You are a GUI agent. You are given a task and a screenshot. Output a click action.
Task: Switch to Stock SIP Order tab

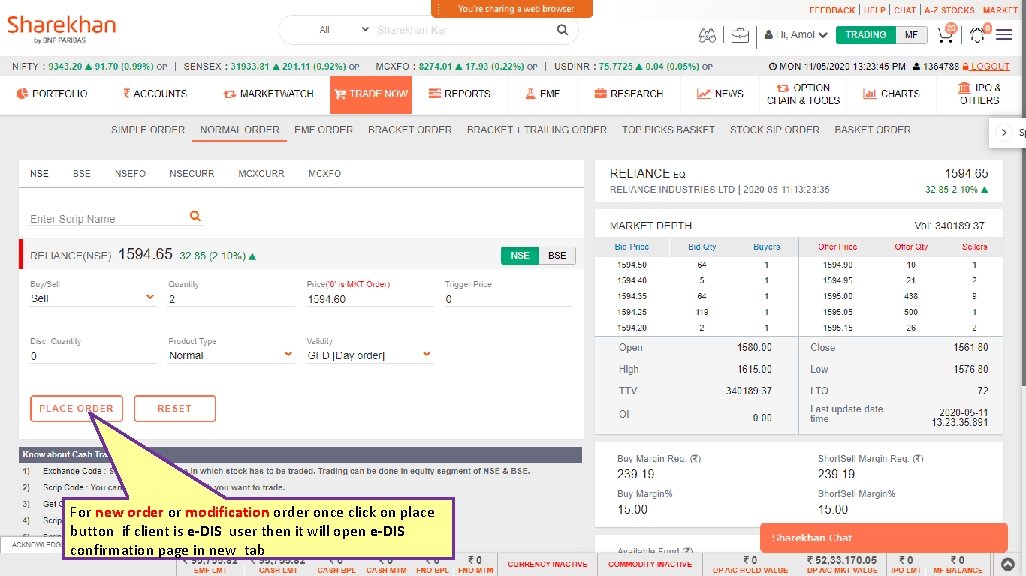click(x=775, y=130)
